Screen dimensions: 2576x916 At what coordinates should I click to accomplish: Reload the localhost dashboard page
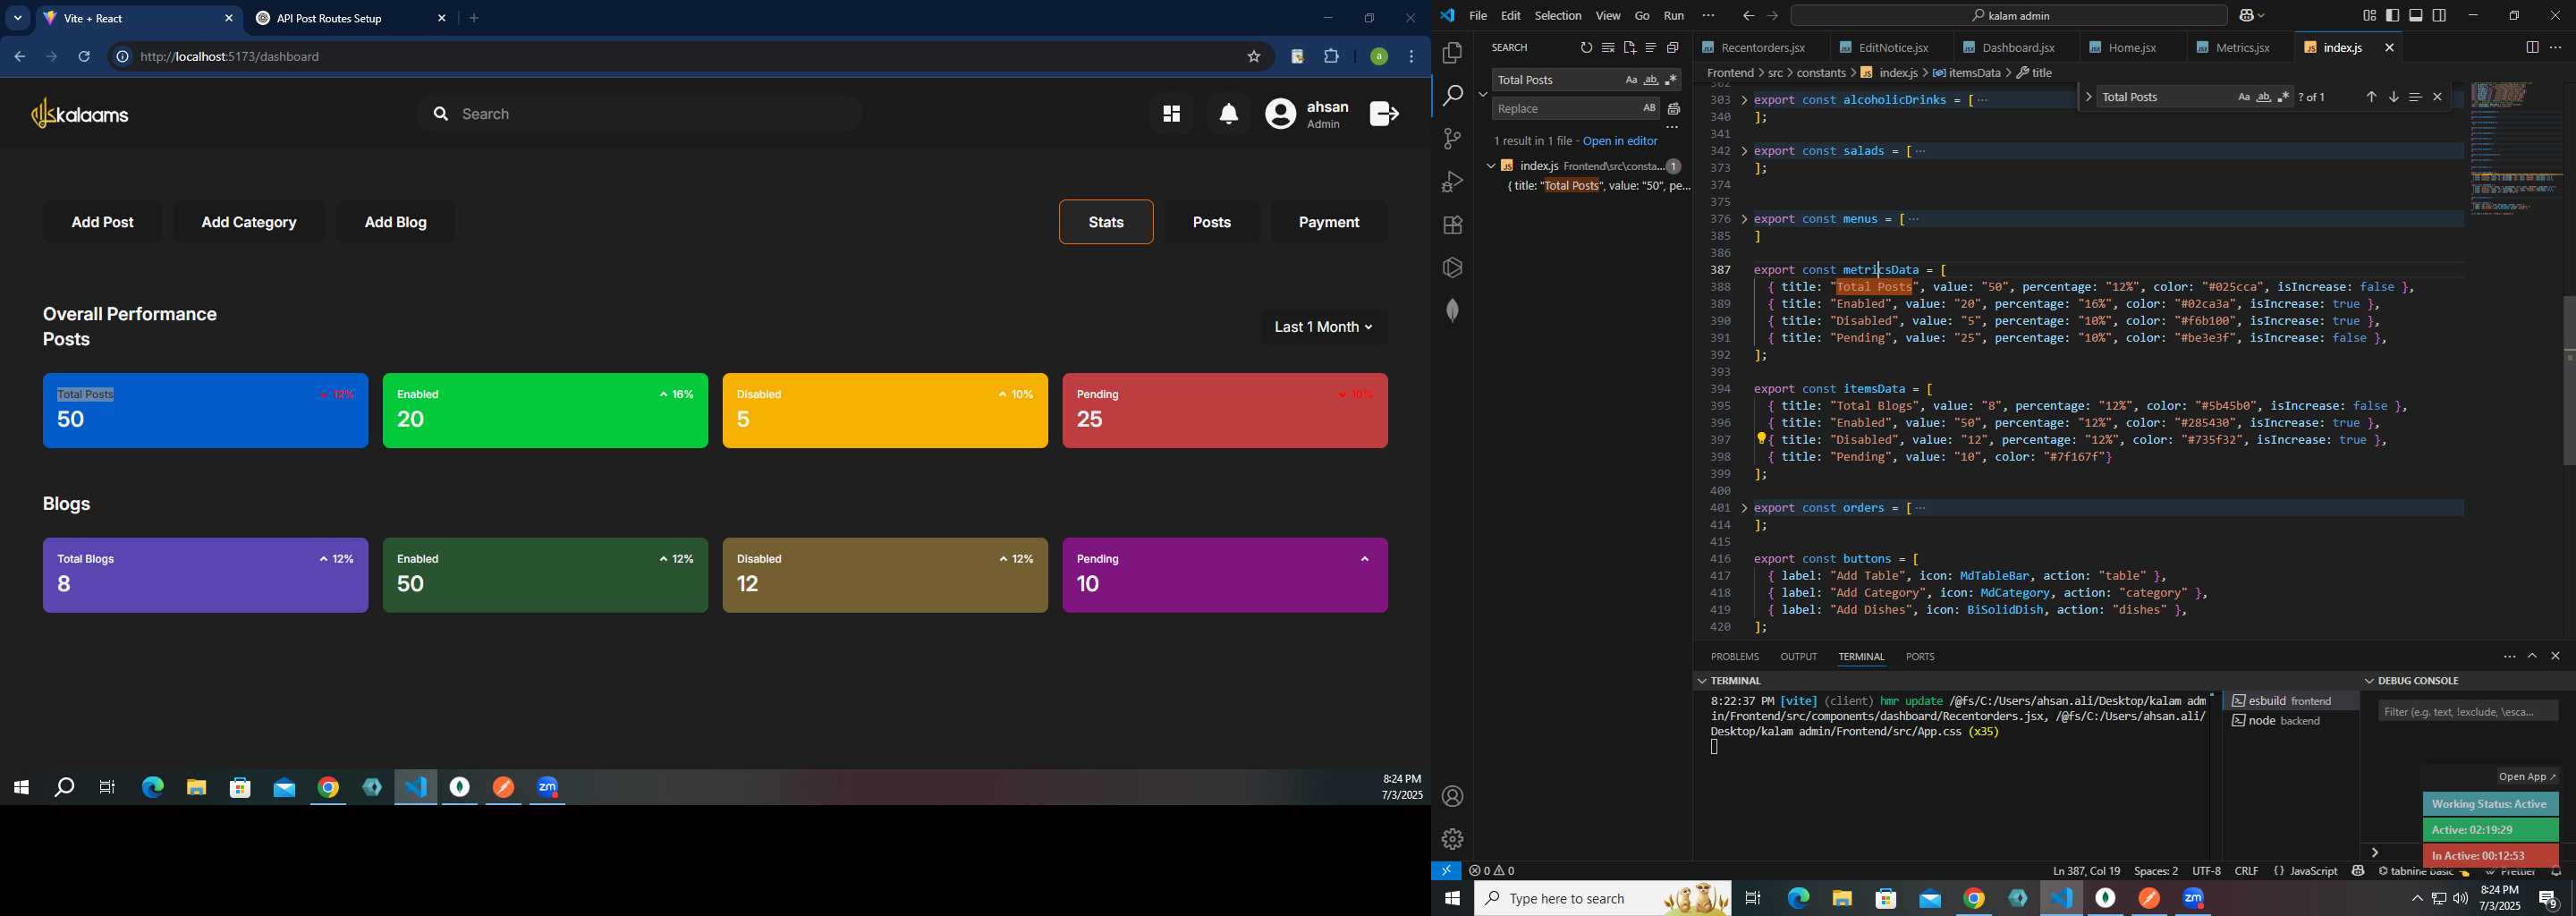pos(85,57)
